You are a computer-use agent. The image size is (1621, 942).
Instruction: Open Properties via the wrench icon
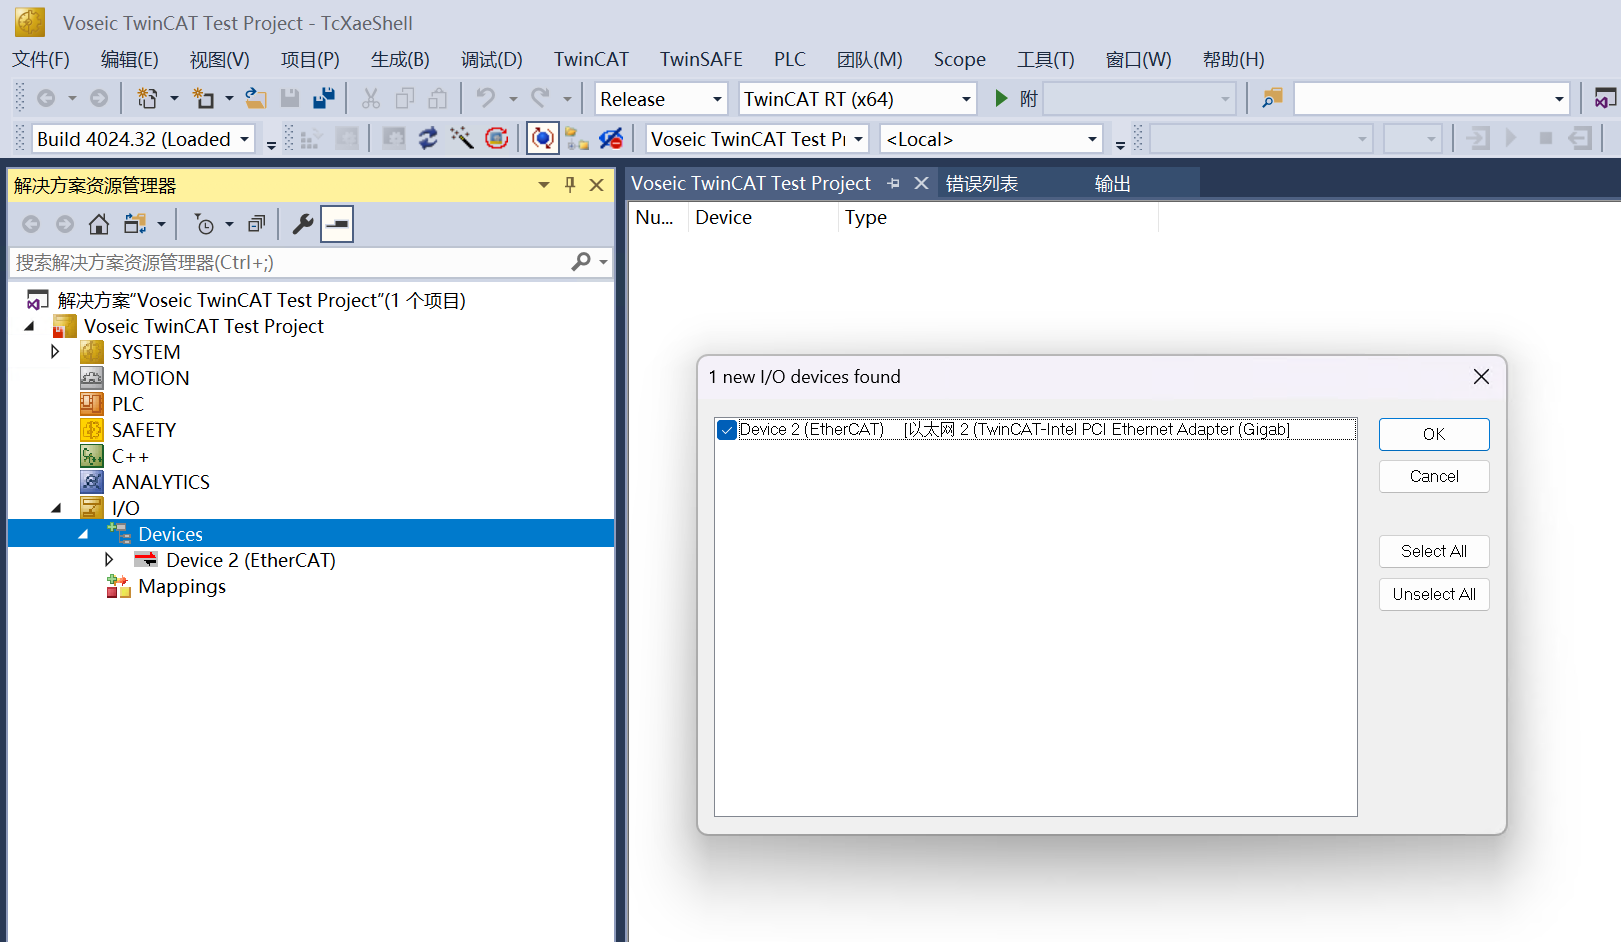[302, 224]
